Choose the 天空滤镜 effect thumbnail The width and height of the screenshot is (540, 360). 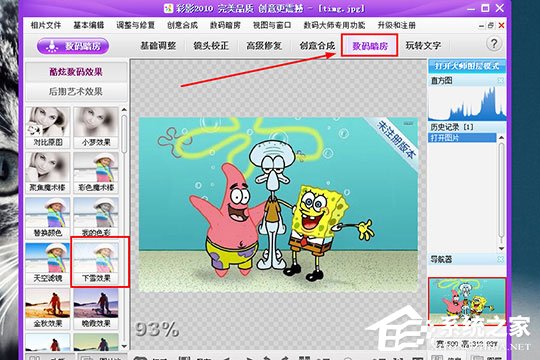[48, 262]
